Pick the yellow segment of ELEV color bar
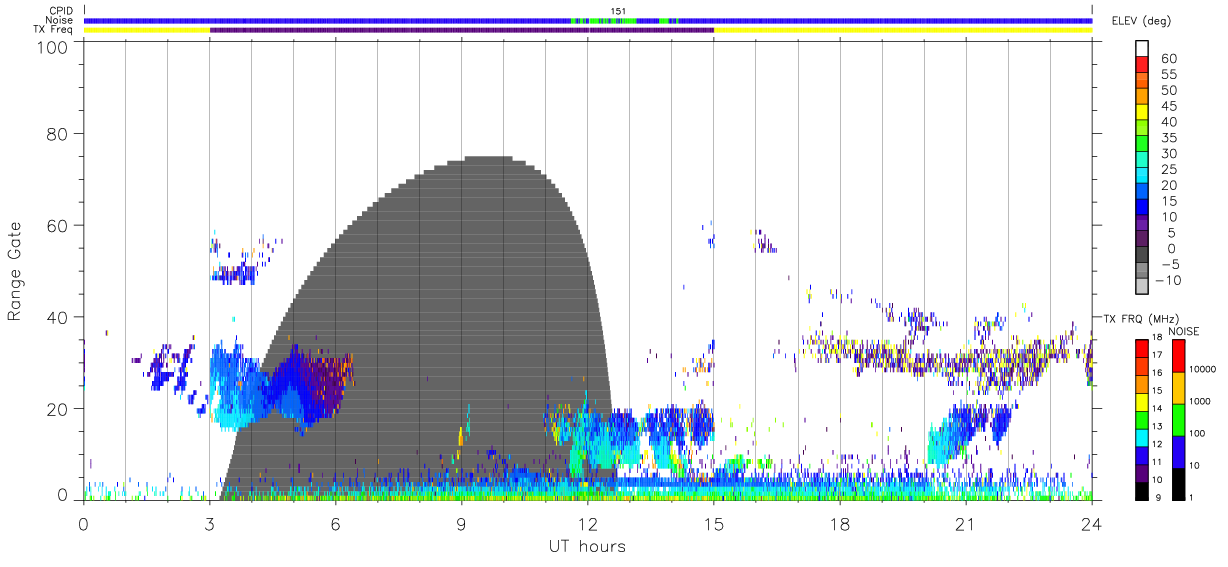 pyautogui.click(x=1142, y=112)
